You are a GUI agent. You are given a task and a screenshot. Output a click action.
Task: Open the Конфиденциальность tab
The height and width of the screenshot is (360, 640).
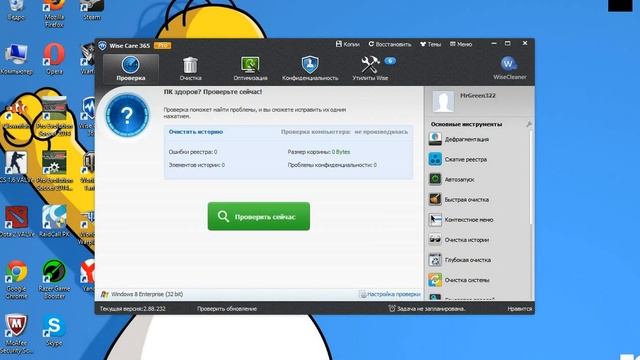click(310, 69)
